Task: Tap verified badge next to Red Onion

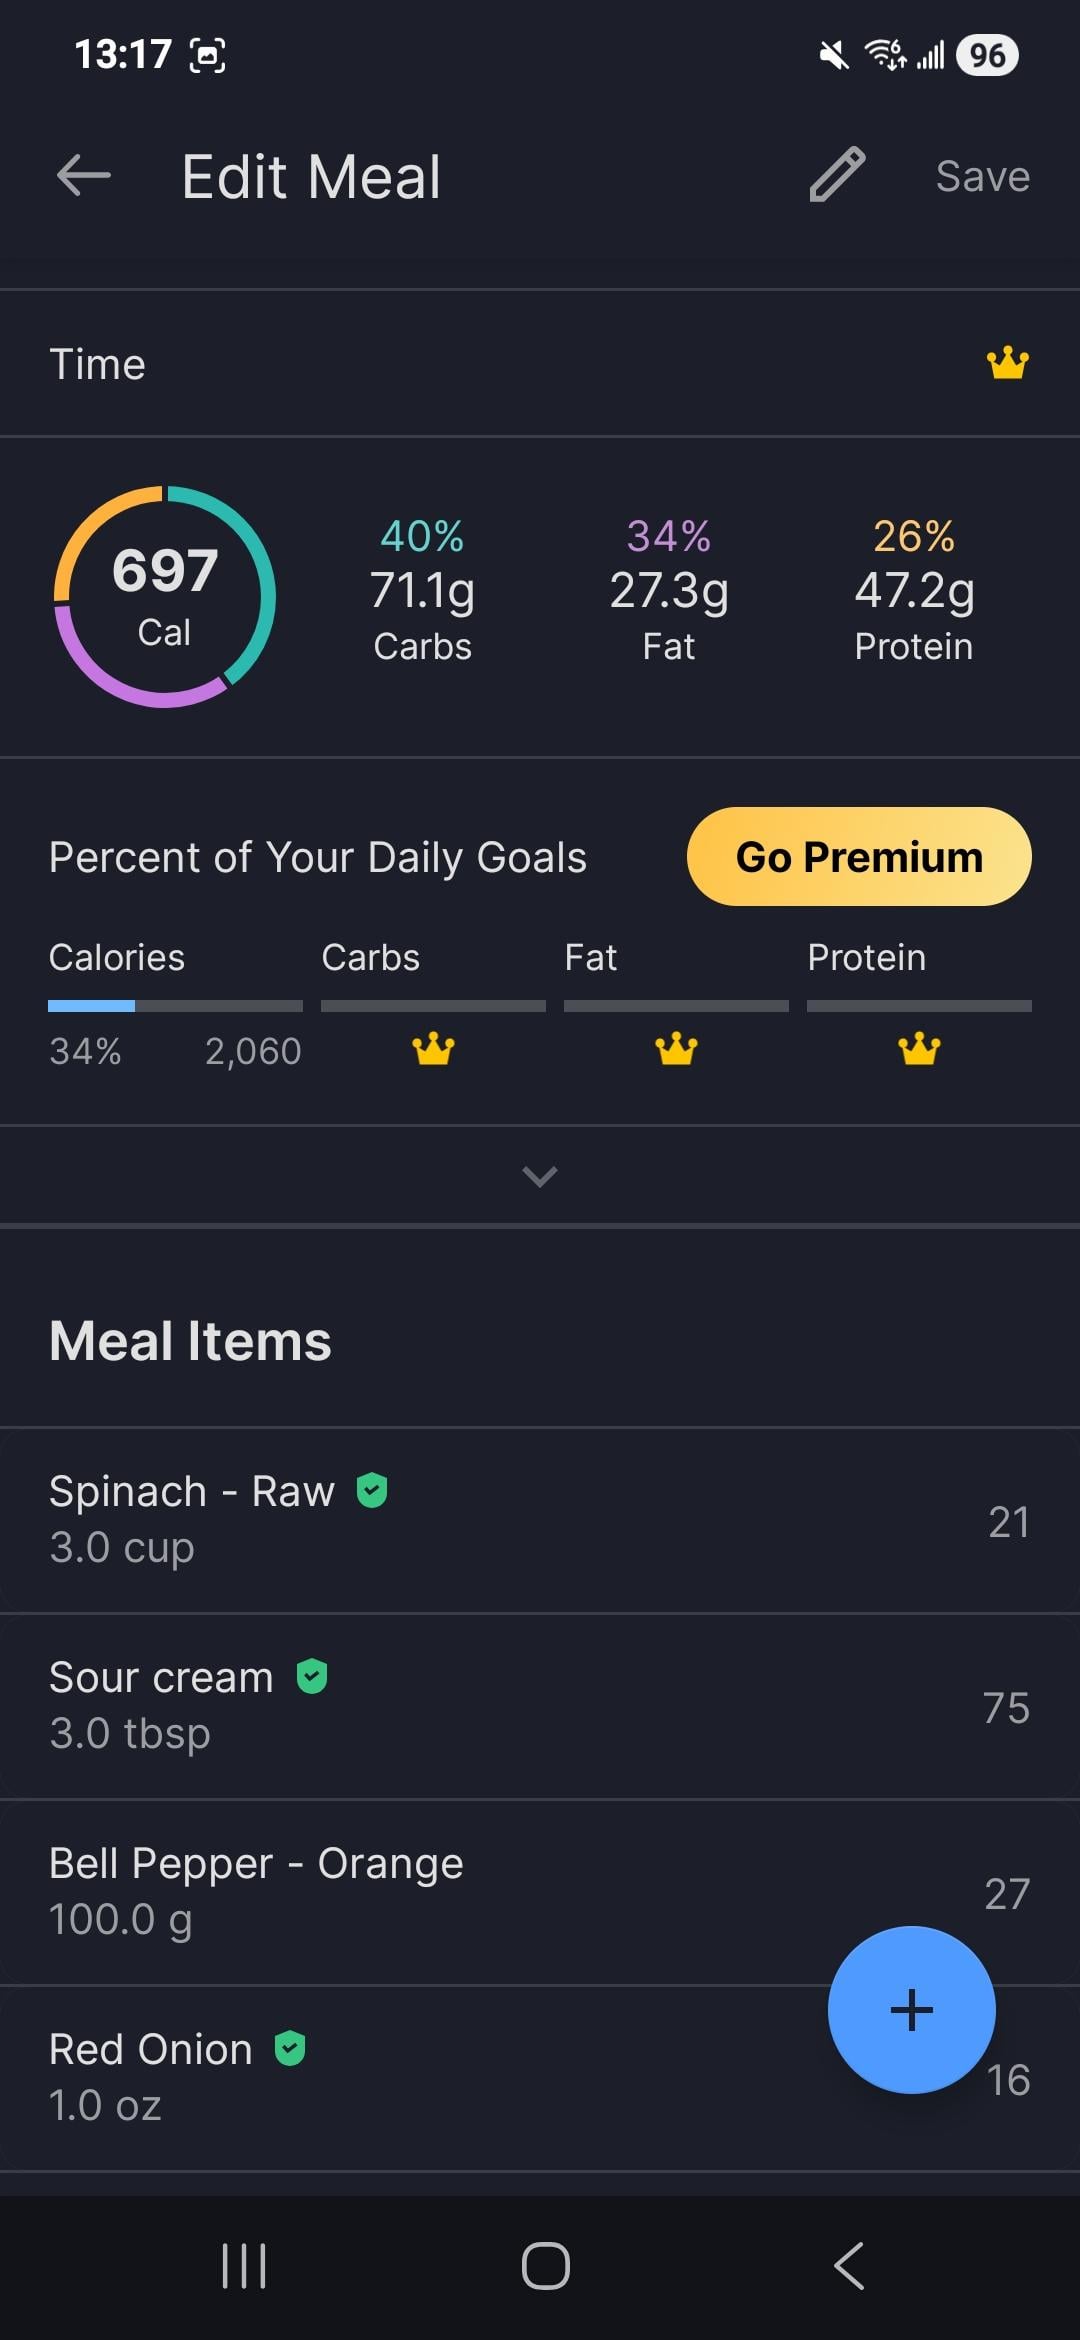Action: (290, 2048)
